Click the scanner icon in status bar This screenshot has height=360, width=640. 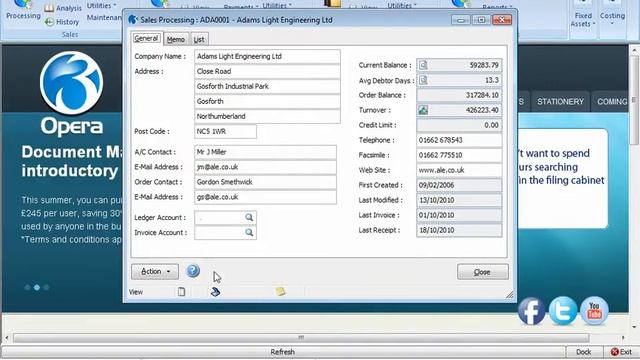(215, 291)
